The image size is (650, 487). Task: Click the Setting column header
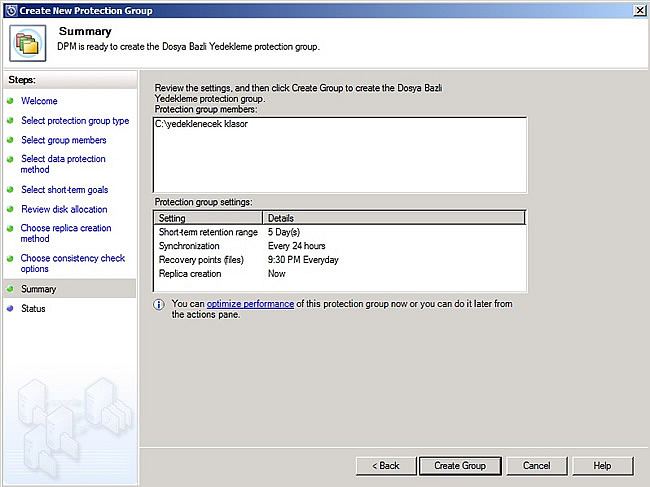pyautogui.click(x=208, y=218)
